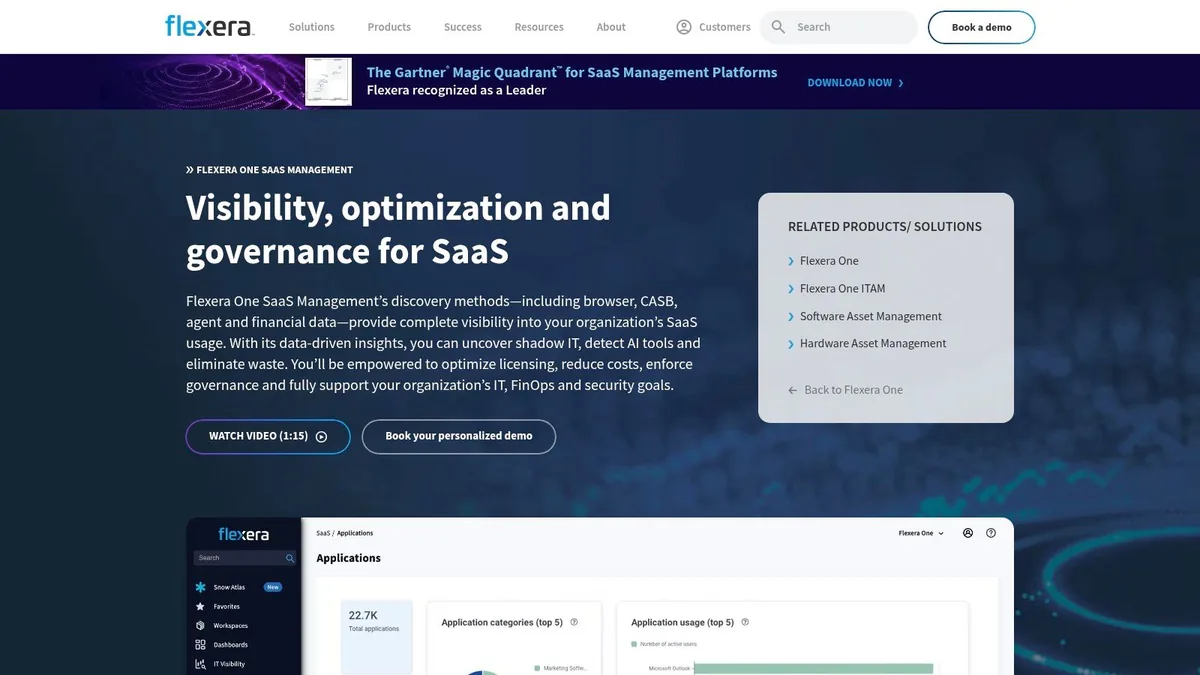The image size is (1200, 675).
Task: Click the search magnifier icon in header
Action: tap(779, 27)
